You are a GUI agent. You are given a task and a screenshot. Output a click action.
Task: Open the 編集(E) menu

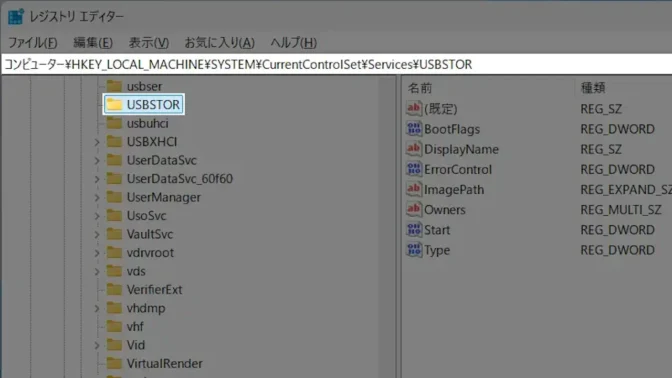point(93,43)
